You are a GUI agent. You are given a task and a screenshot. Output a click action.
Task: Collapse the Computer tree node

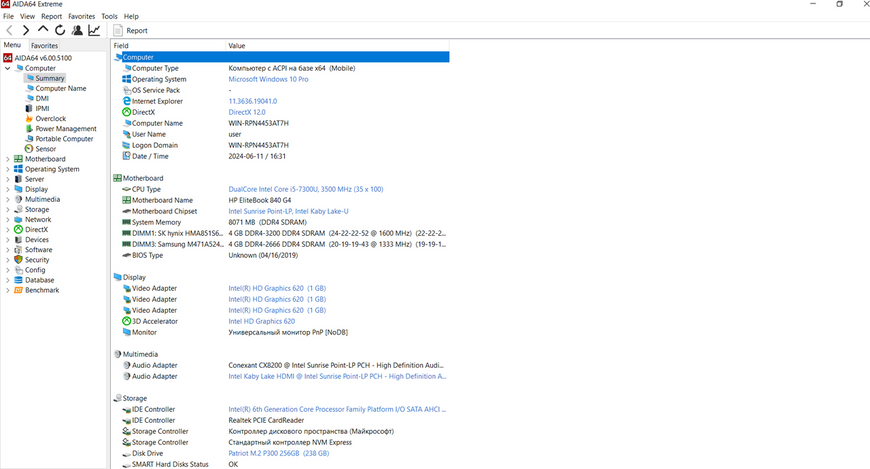click(7, 68)
